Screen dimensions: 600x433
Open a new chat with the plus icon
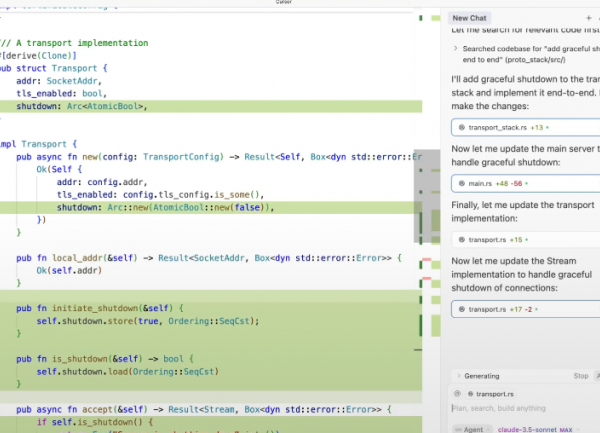589,18
